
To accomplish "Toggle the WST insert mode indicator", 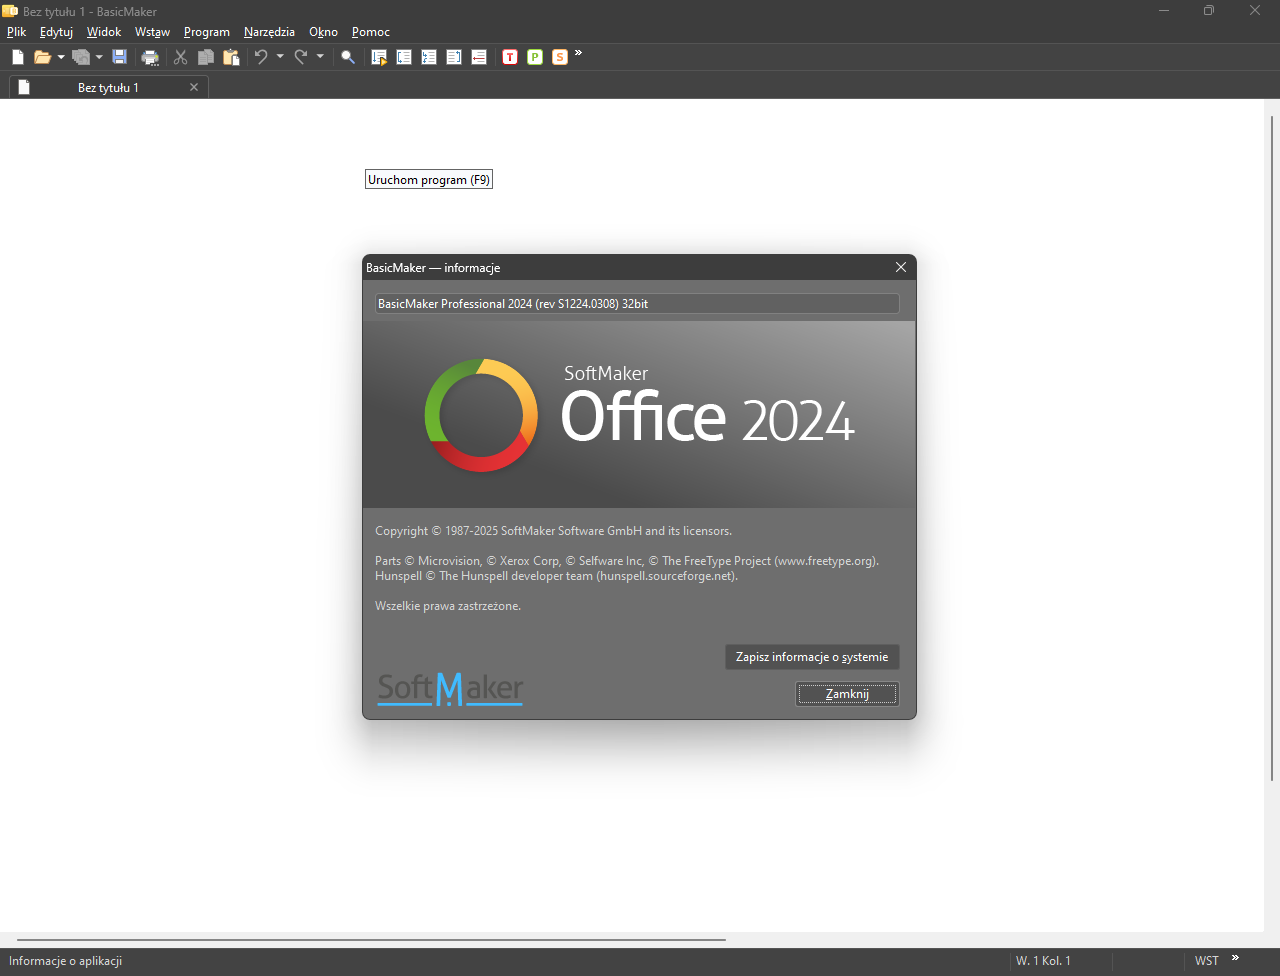I will pos(1207,961).
